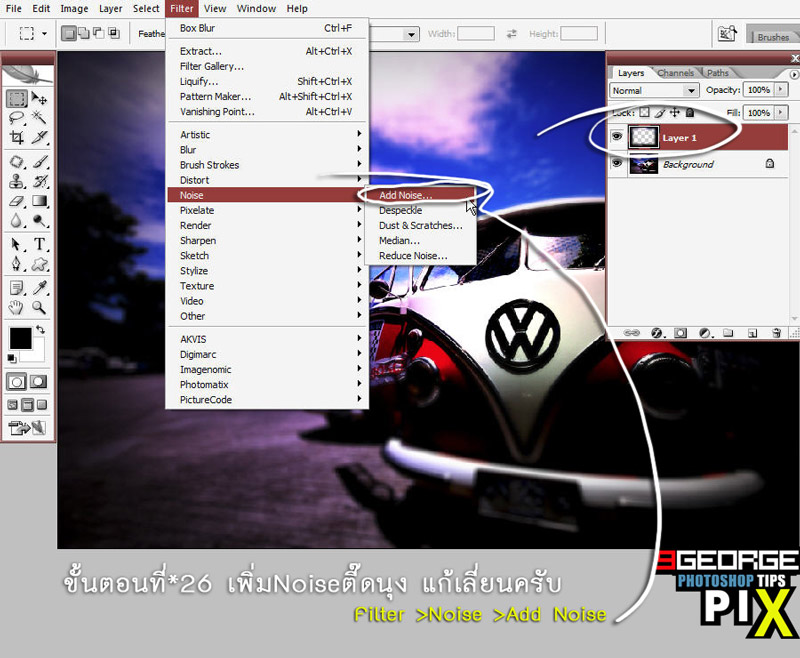The image size is (800, 658).
Task: Open the adjustment layer menu
Action: (x=705, y=333)
